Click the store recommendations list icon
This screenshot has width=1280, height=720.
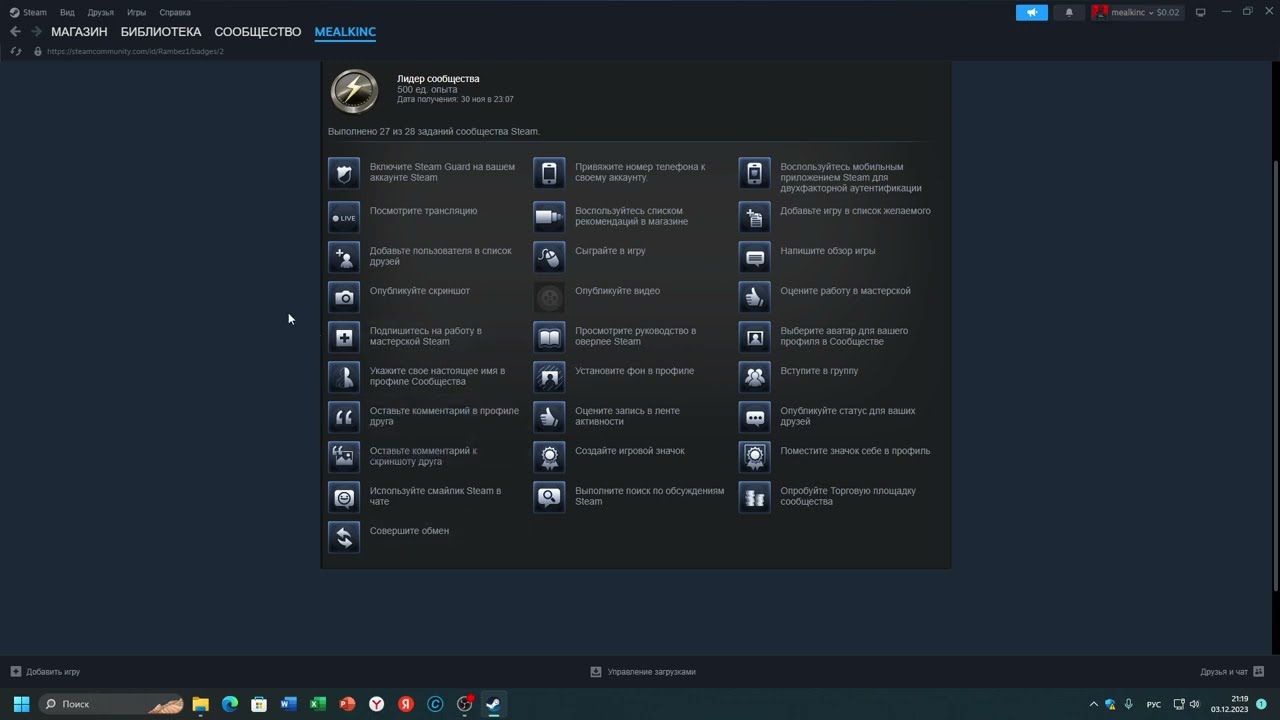pyautogui.click(x=549, y=217)
